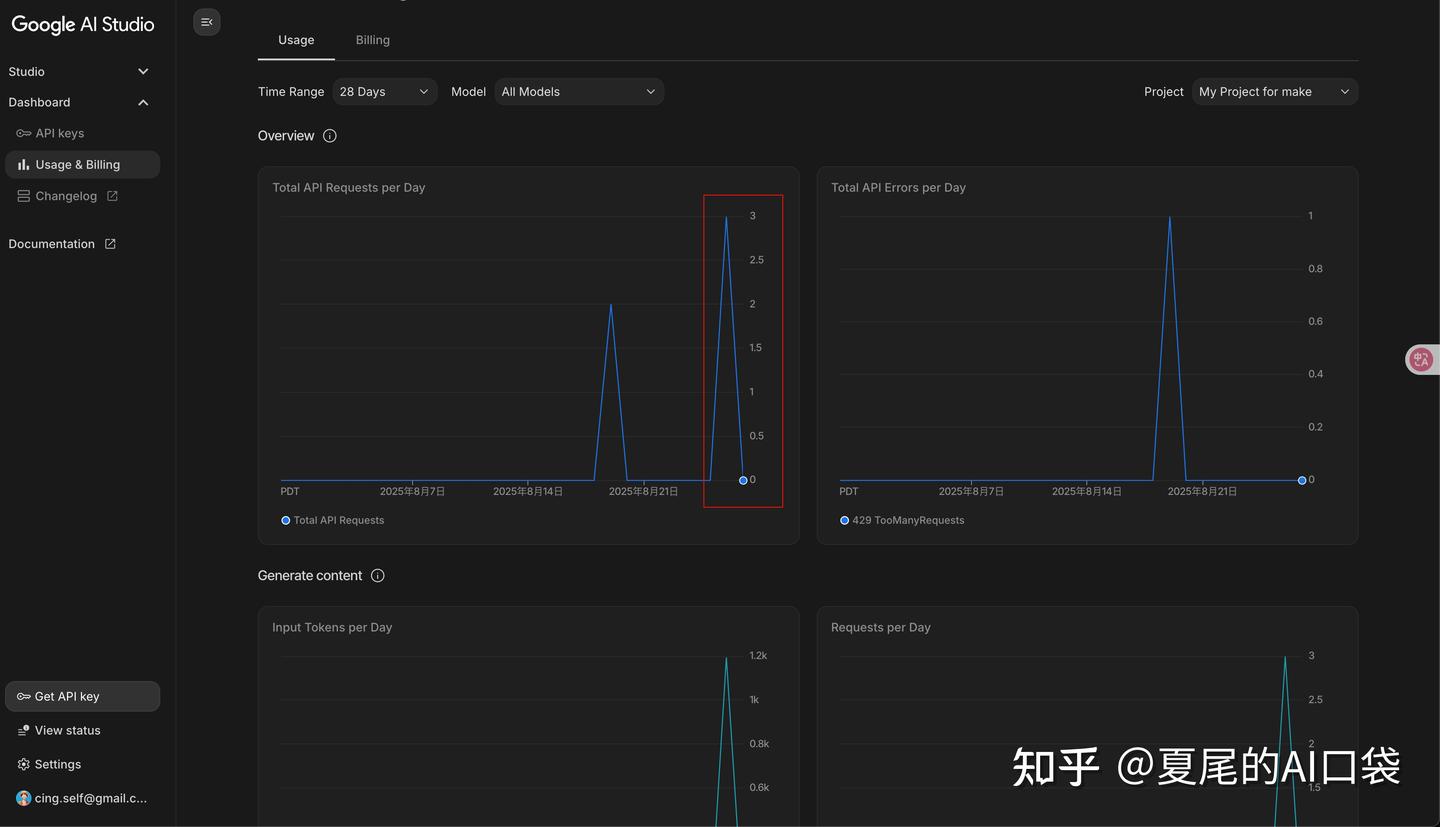This screenshot has width=1440, height=827.
Task: Click the info icon next to Overview
Action: pyautogui.click(x=330, y=136)
